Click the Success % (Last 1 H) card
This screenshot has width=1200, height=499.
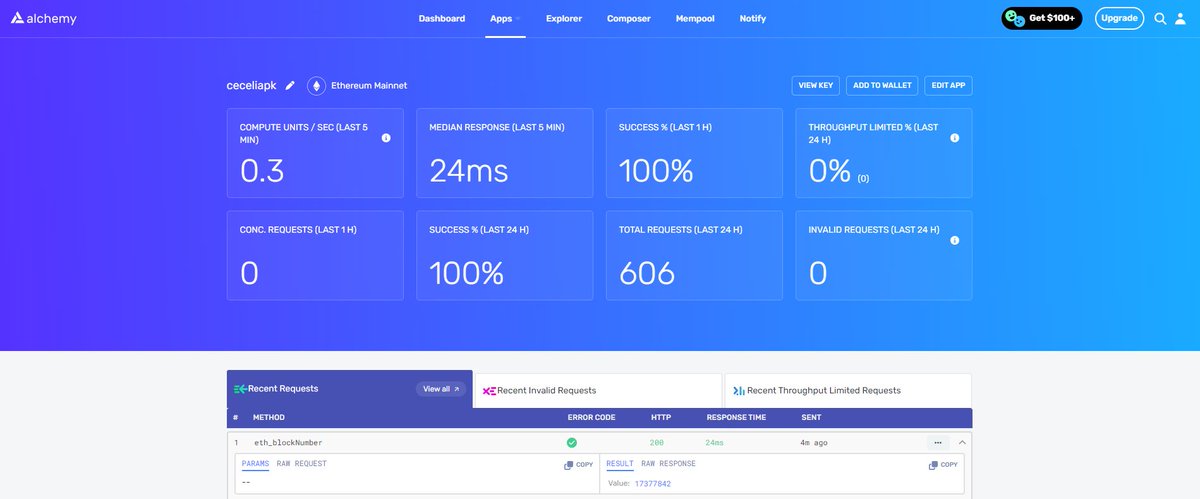coord(694,153)
